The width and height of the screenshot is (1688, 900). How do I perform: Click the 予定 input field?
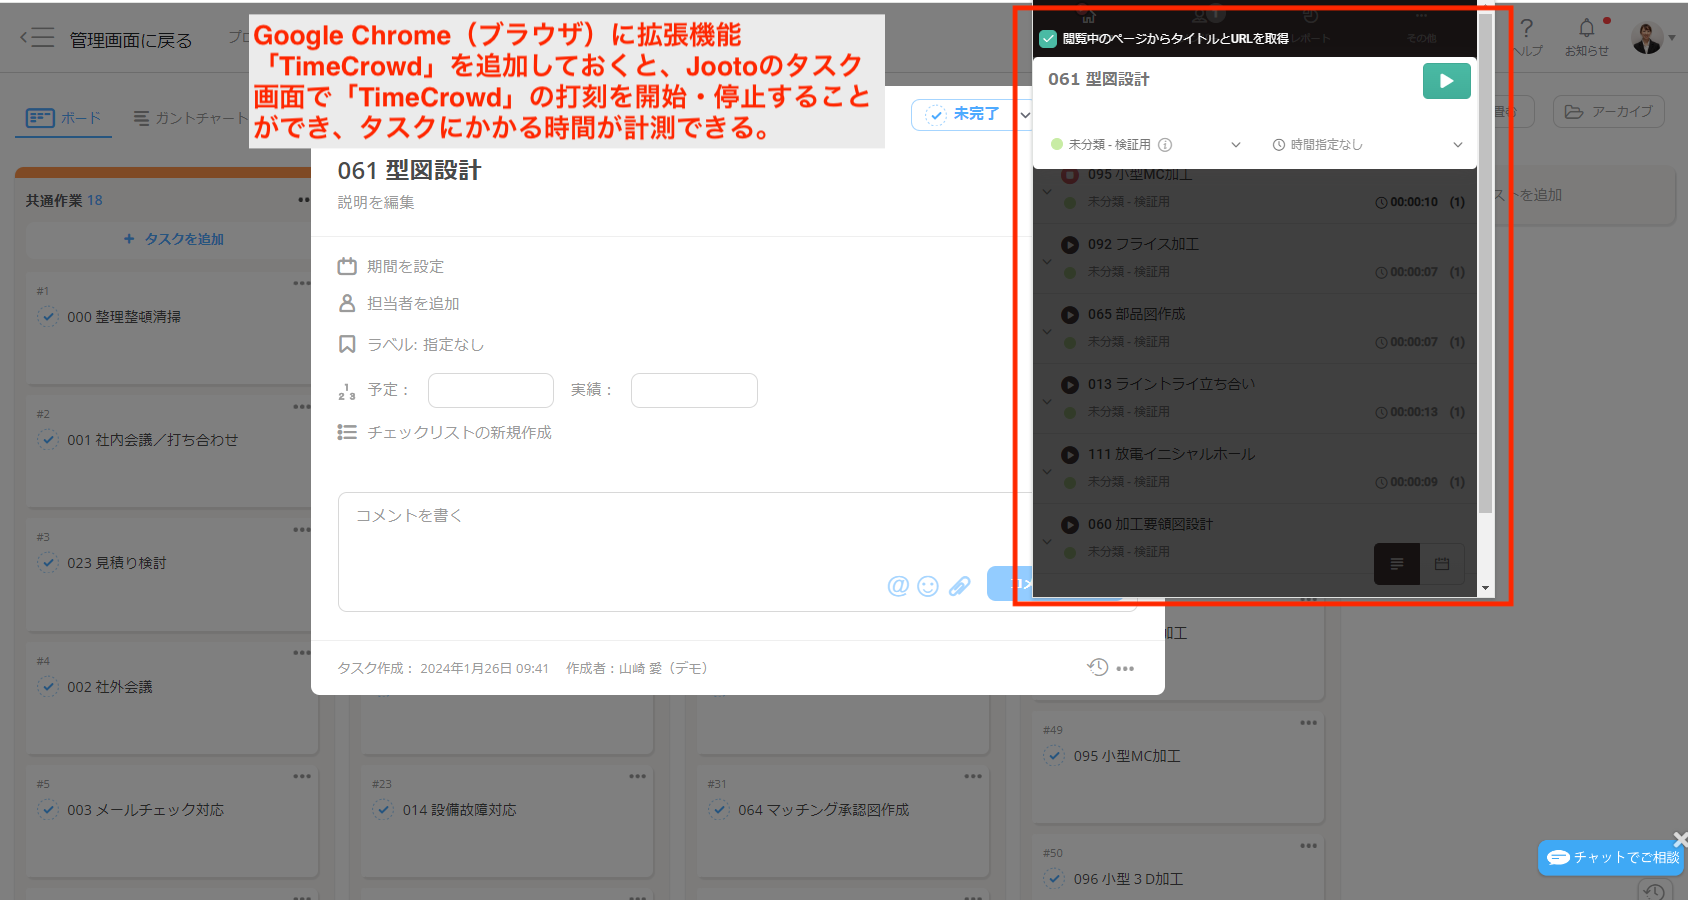point(491,390)
